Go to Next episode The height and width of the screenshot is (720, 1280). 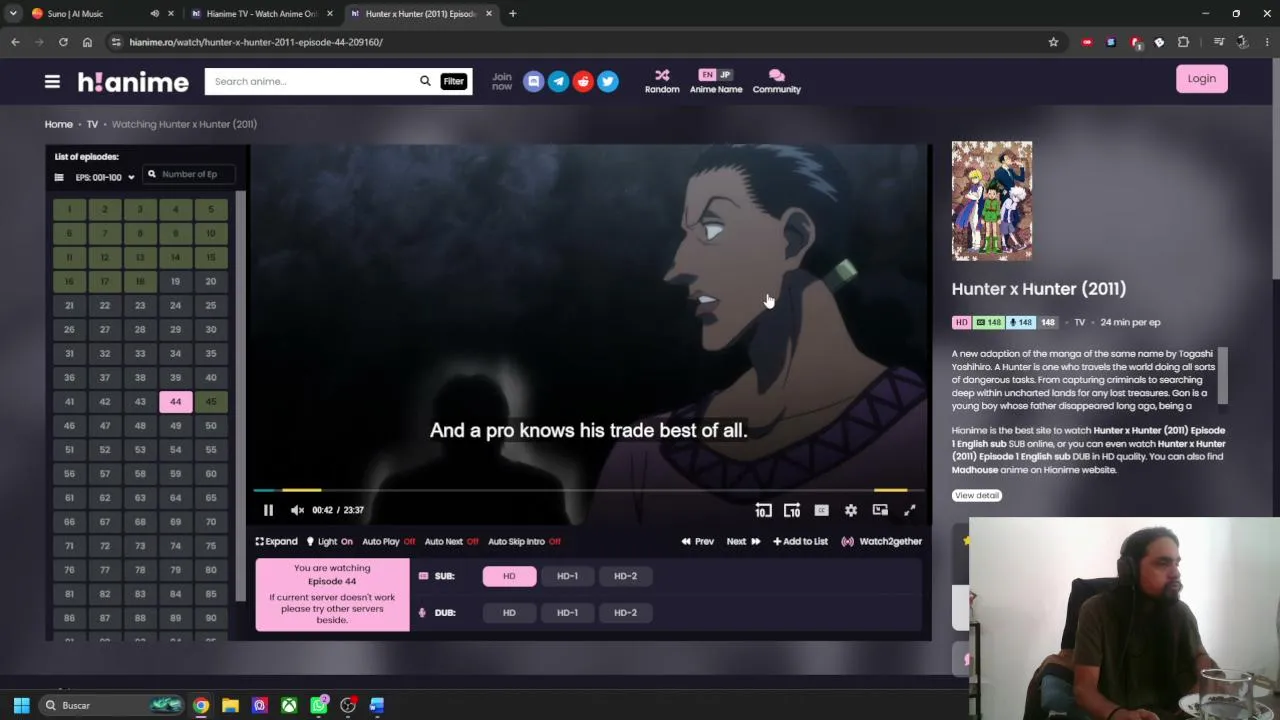[x=743, y=541]
